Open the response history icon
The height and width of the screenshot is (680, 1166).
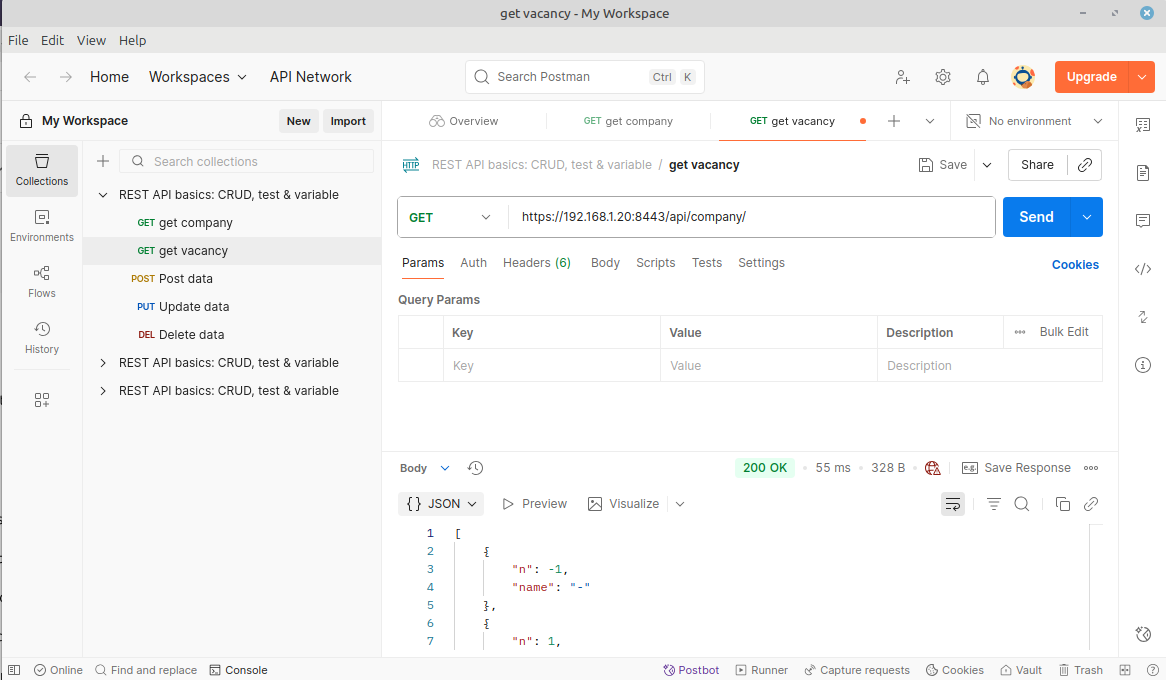tap(476, 468)
